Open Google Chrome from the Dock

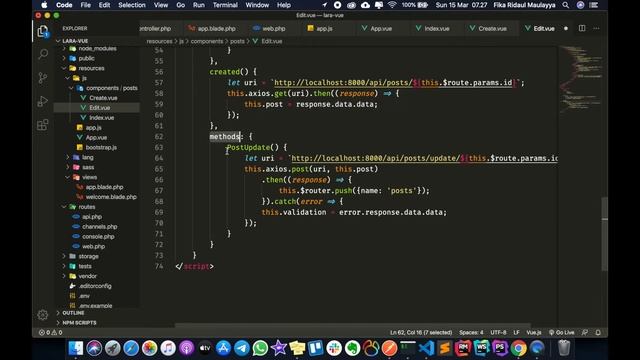518,348
